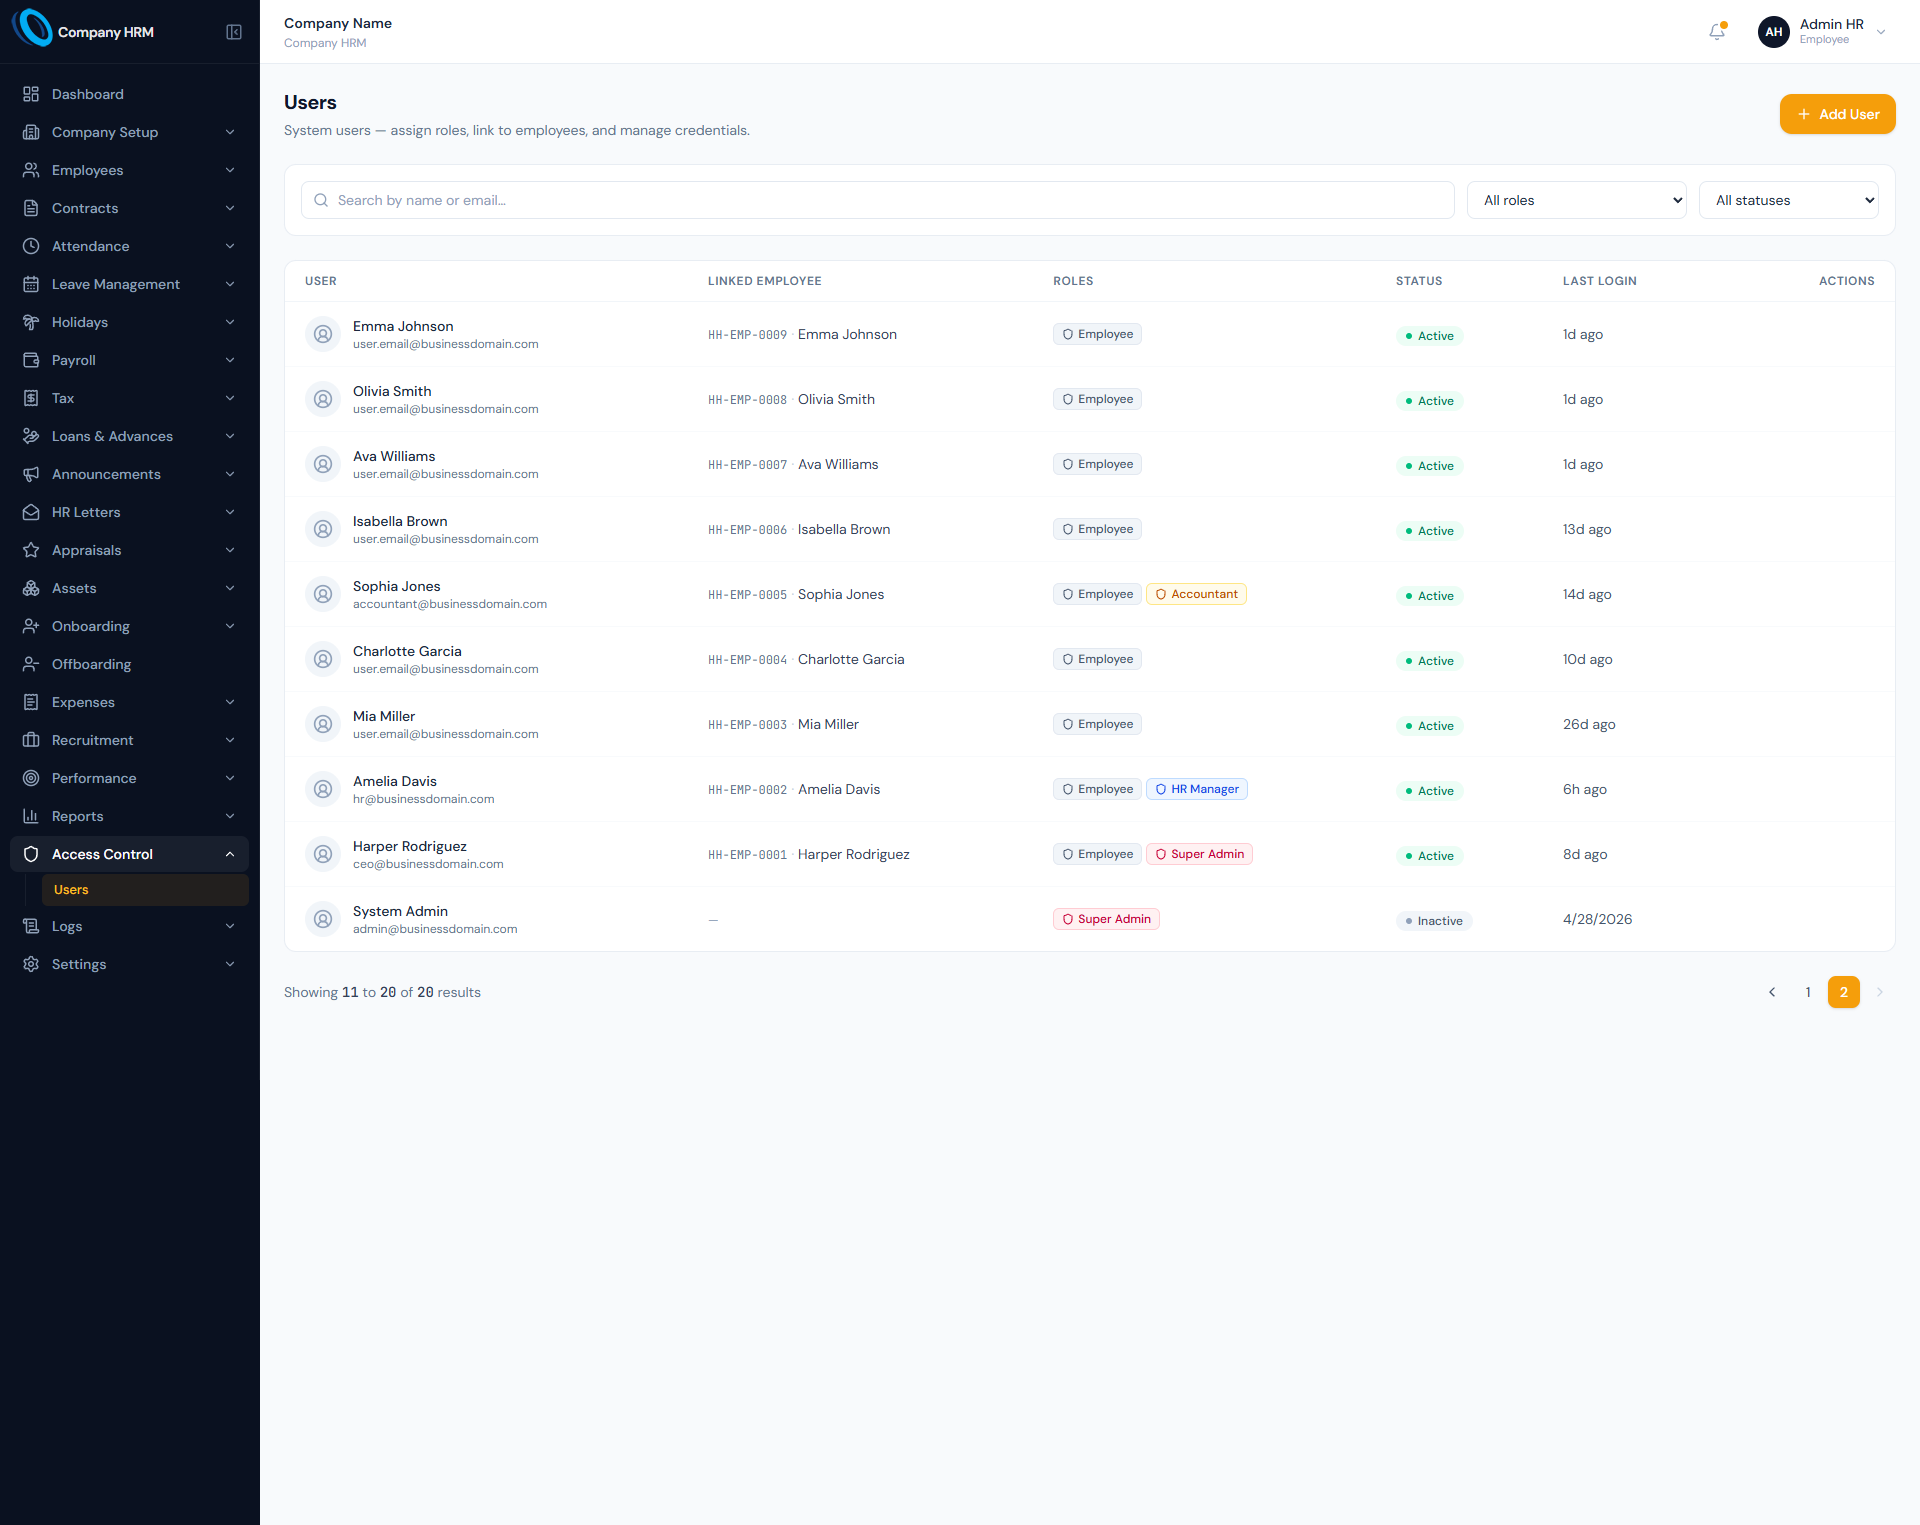
Task: Expand the Payroll submenu chevron
Action: coord(230,360)
